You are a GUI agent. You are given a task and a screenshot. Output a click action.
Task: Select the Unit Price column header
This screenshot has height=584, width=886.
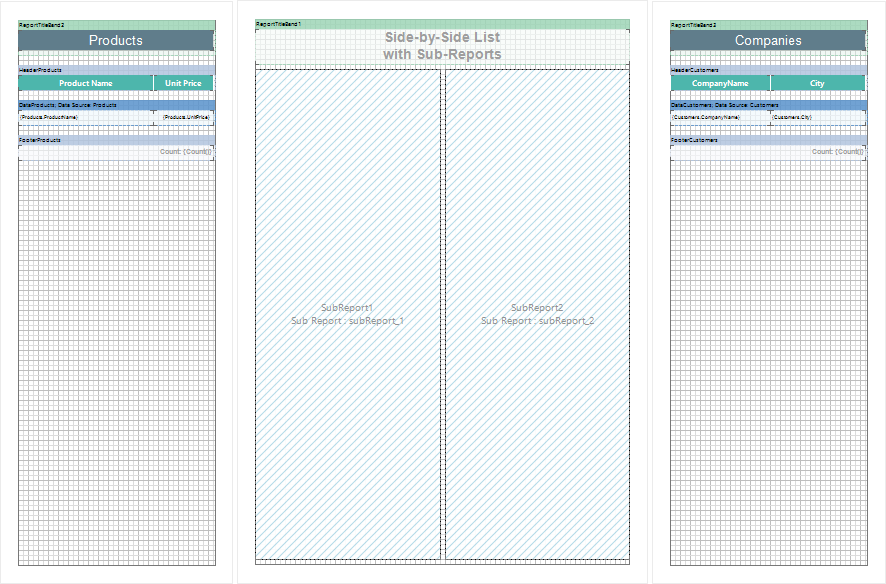coord(184,83)
